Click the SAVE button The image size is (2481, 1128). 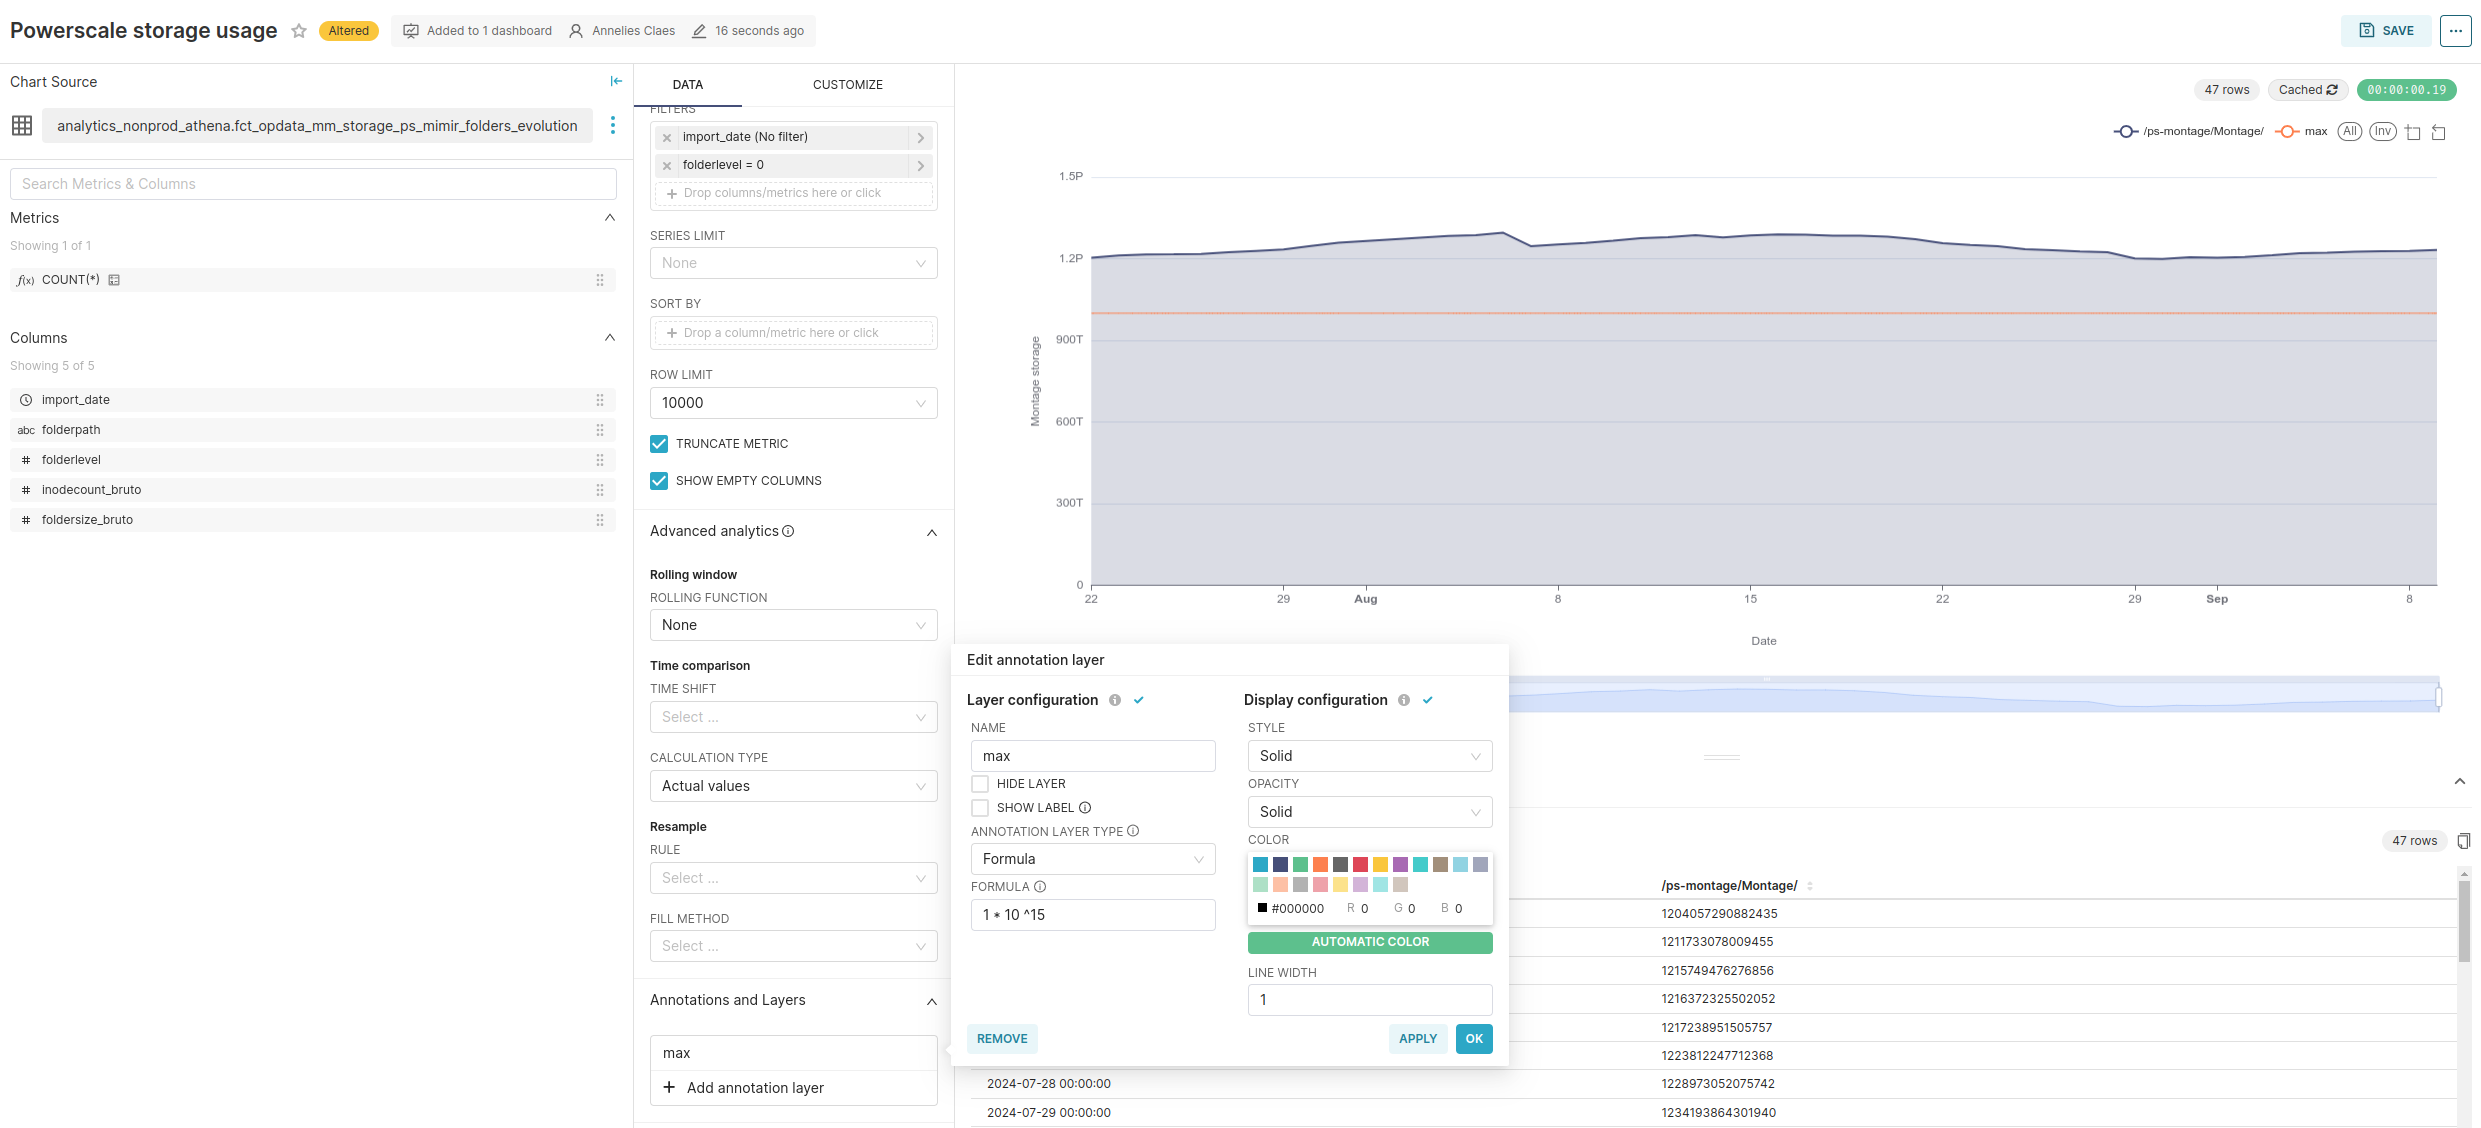pyautogui.click(x=2387, y=31)
